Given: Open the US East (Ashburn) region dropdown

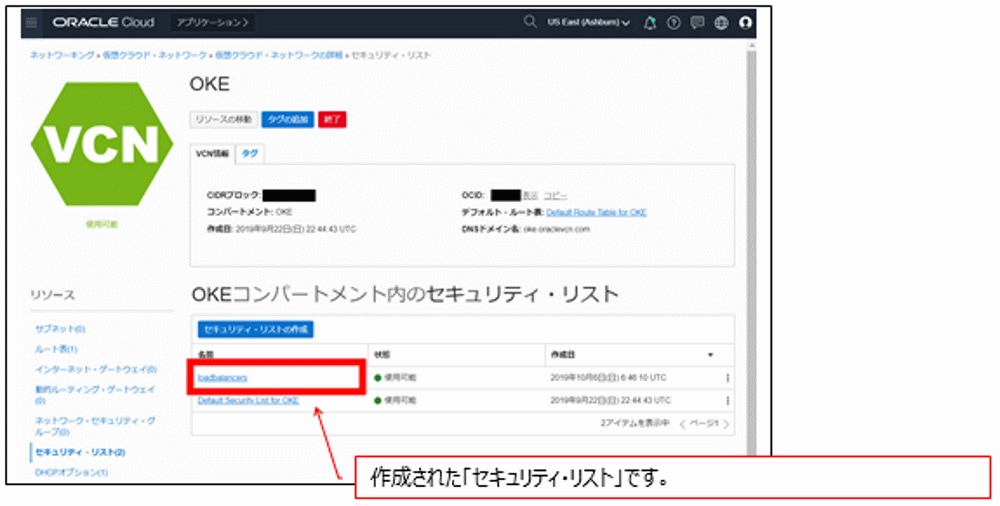Looking at the screenshot, I should 588,22.
